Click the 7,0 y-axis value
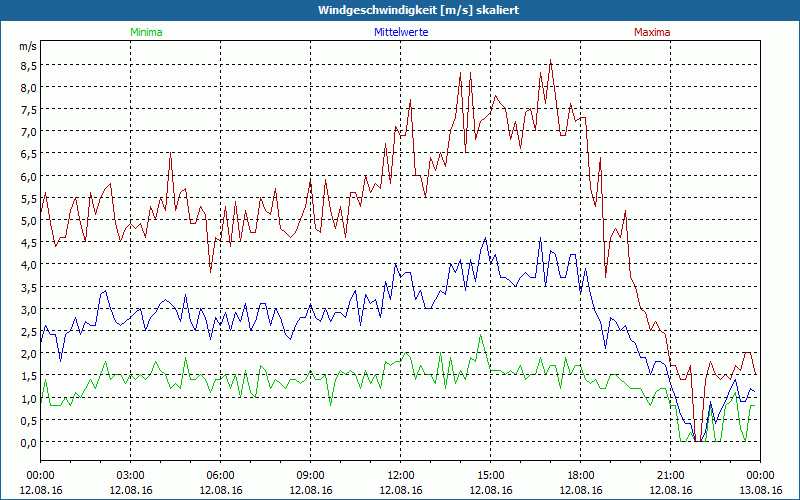Image resolution: width=800 pixels, height=500 pixels. (x=29, y=132)
